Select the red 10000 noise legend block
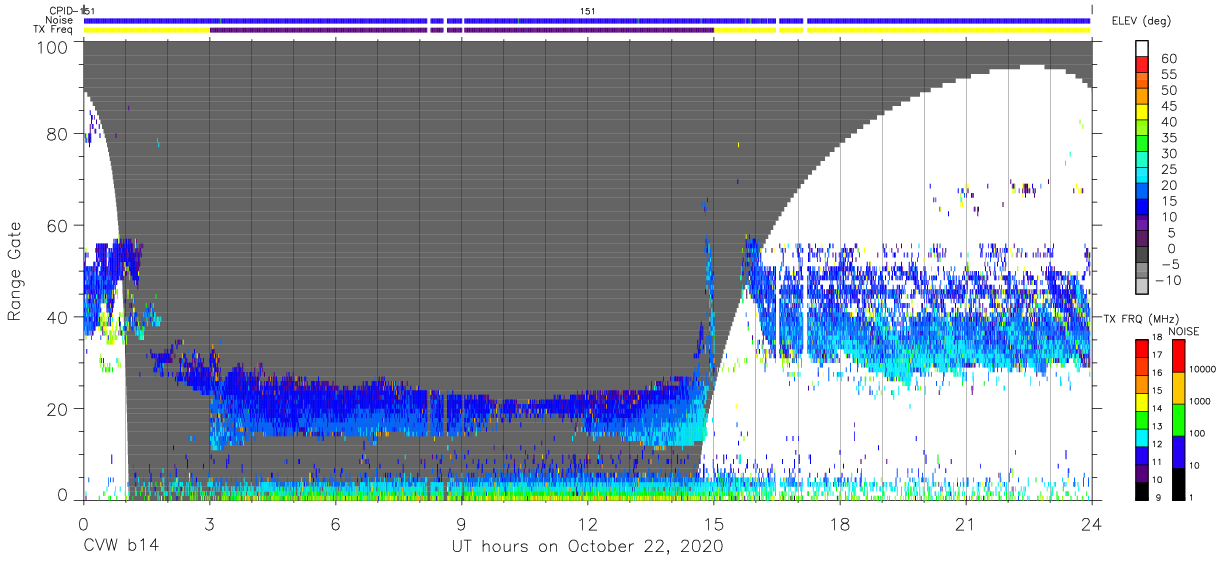The width and height of the screenshot is (1228, 567). 1179,356
